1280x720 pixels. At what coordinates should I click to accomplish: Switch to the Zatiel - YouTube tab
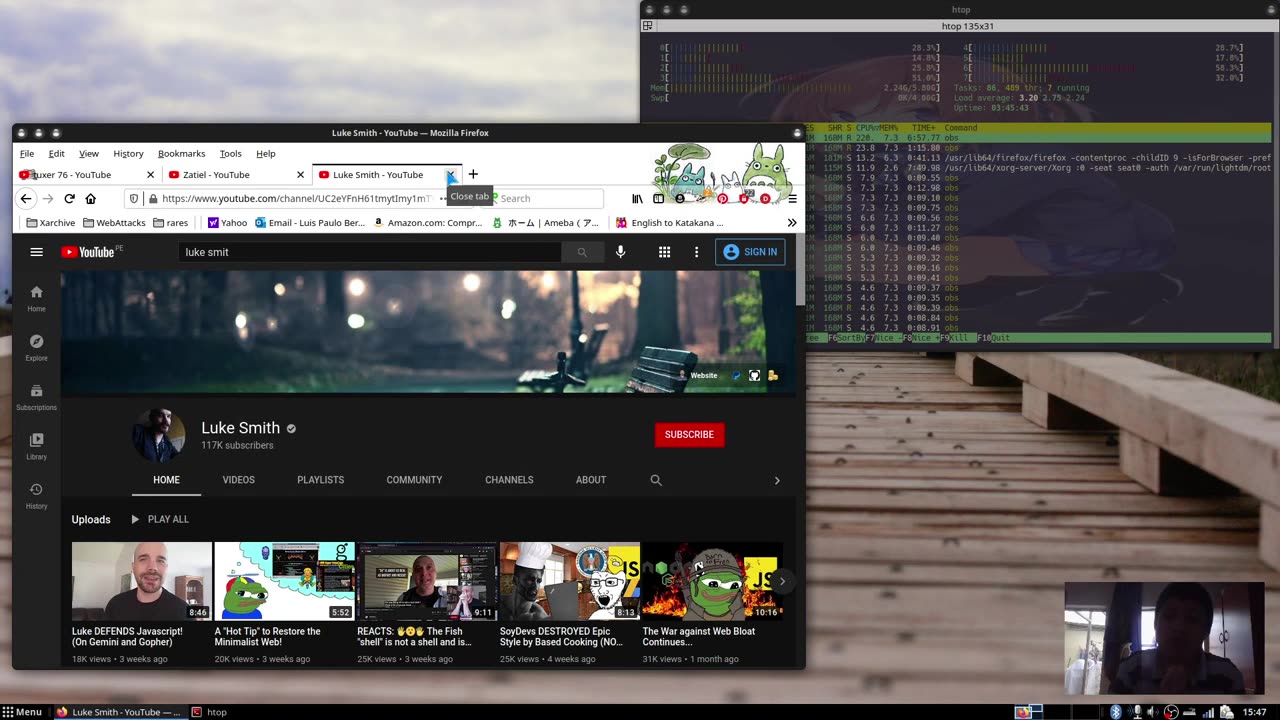[x=236, y=174]
